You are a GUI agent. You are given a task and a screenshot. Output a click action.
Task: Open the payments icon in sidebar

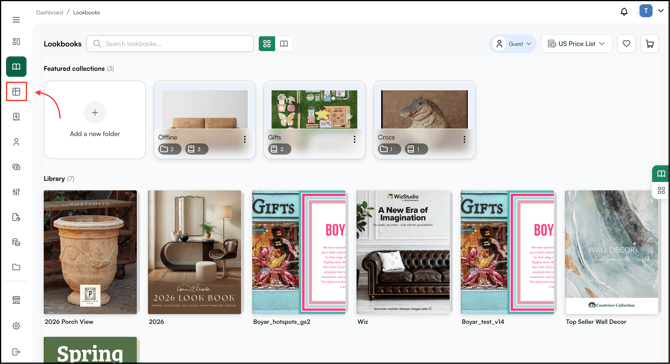pos(16,167)
